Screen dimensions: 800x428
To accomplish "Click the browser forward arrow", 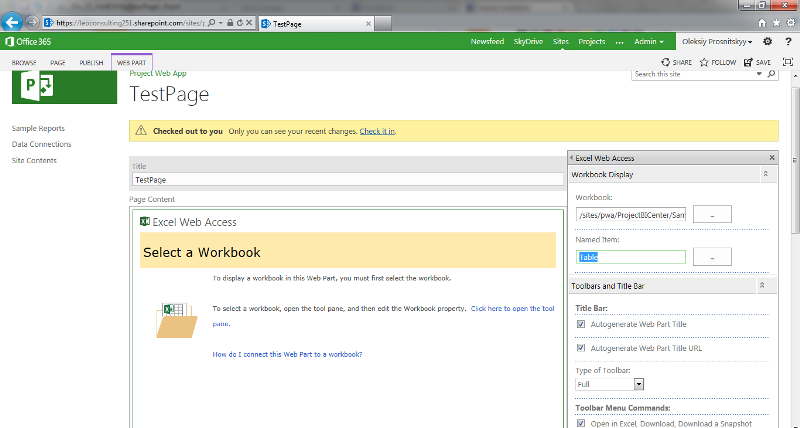I will tap(32, 22).
